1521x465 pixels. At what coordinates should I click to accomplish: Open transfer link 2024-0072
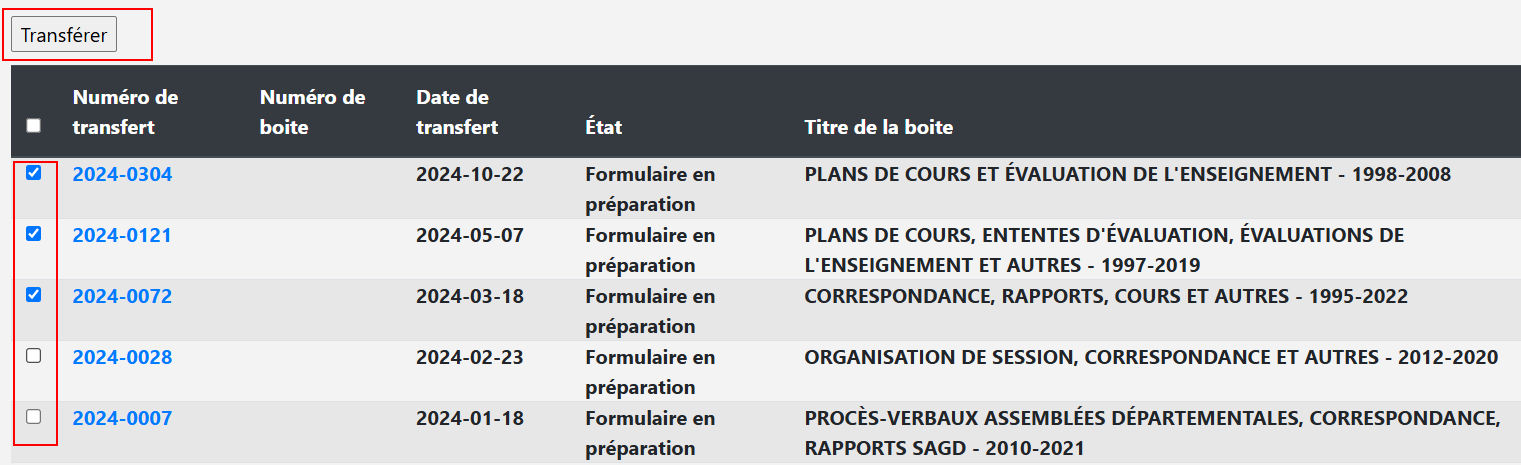(x=122, y=297)
